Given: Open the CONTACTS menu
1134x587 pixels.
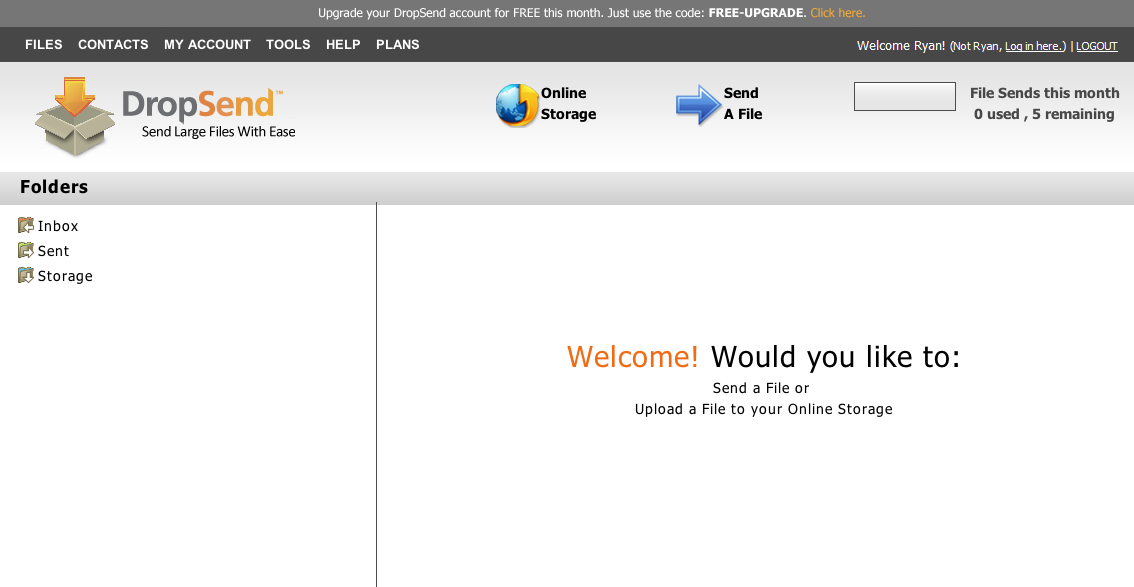Looking at the screenshot, I should point(113,45).
